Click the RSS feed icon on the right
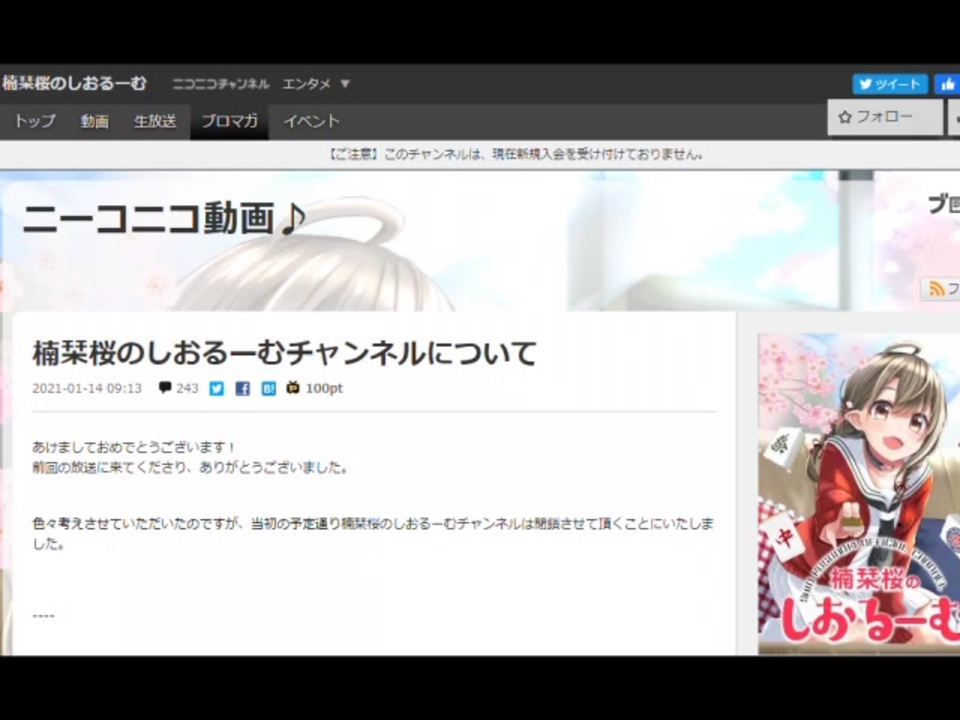The width and height of the screenshot is (960, 720). point(936,288)
